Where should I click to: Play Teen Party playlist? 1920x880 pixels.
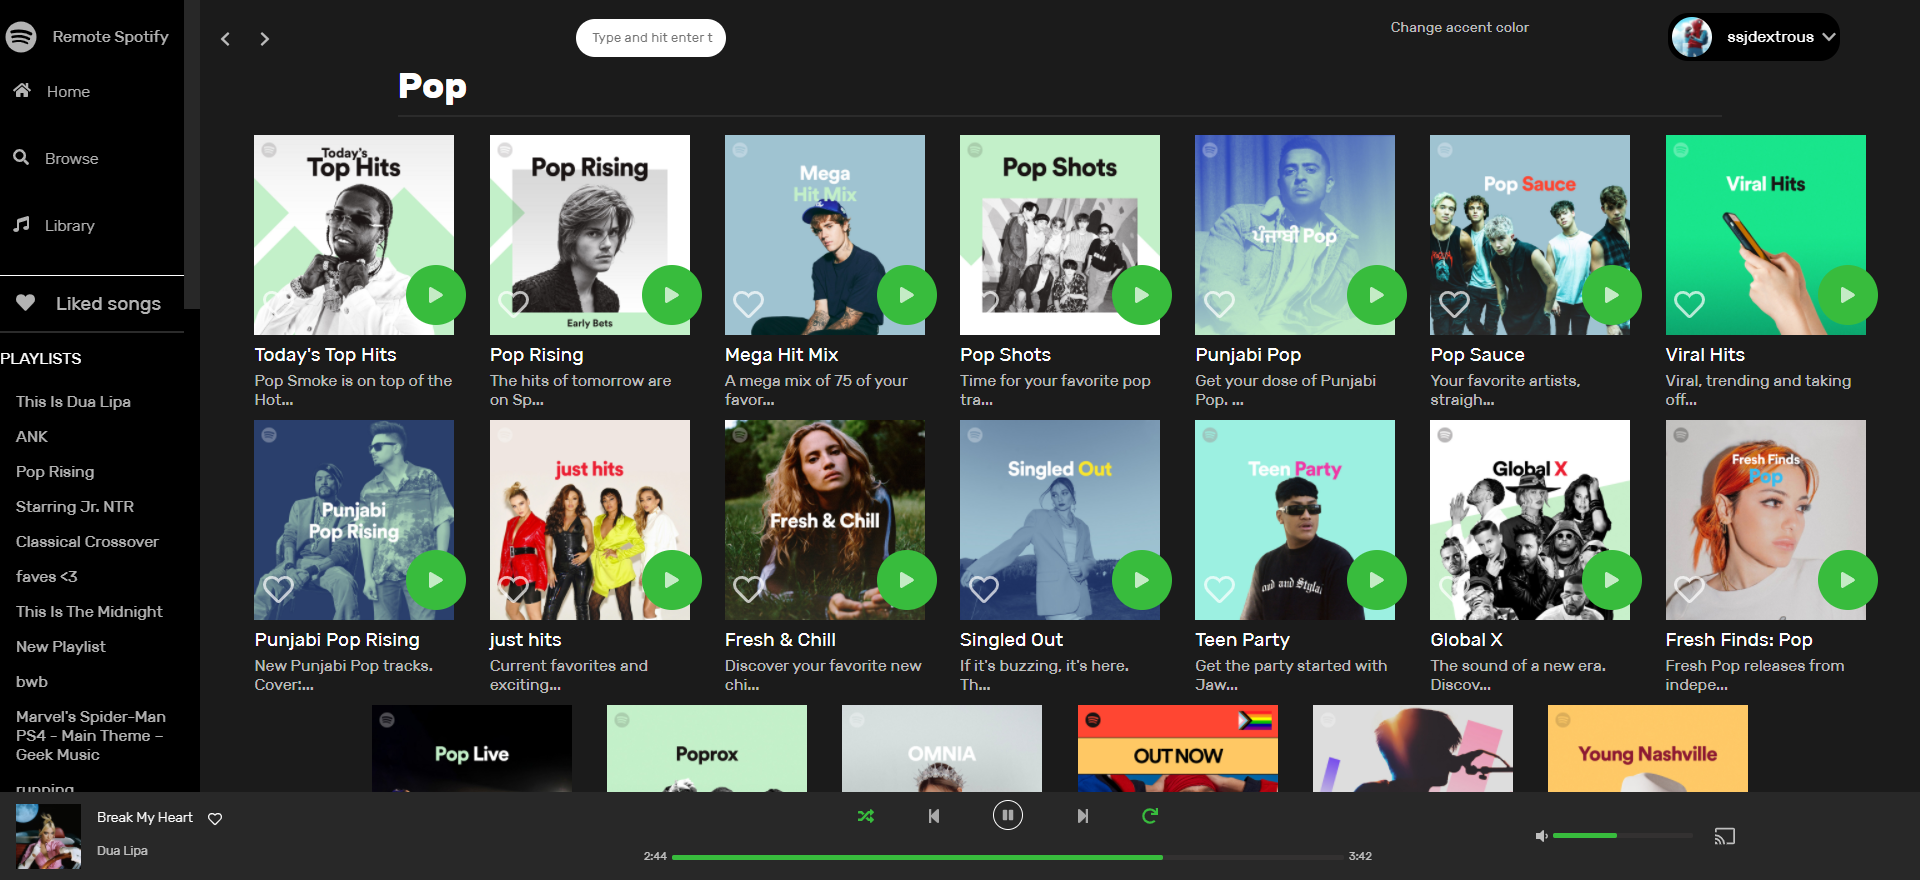[1377, 580]
